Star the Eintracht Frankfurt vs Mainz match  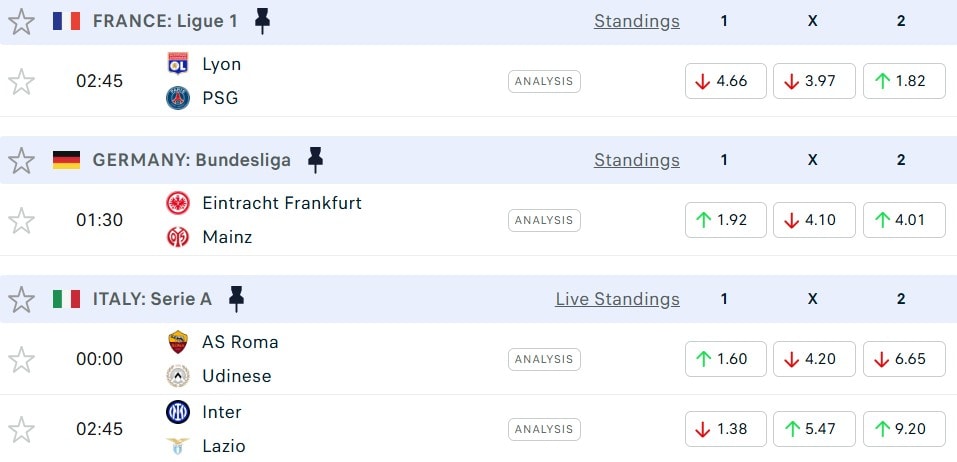pyautogui.click(x=21, y=220)
